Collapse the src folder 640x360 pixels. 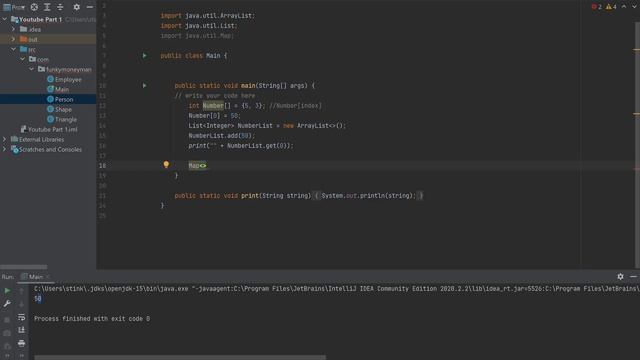click(13, 49)
